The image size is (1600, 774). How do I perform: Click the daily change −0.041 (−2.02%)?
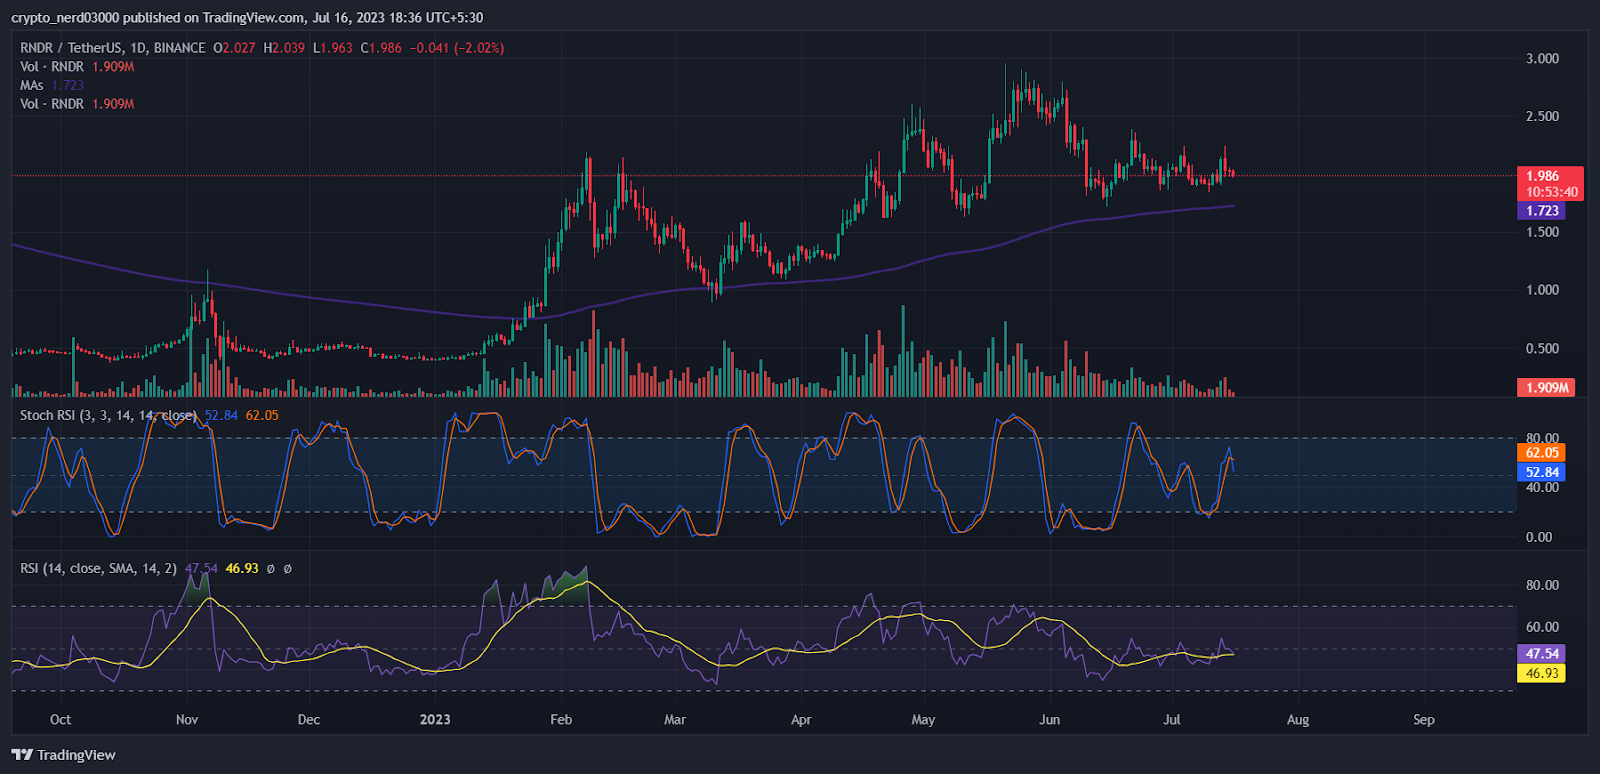coord(457,48)
